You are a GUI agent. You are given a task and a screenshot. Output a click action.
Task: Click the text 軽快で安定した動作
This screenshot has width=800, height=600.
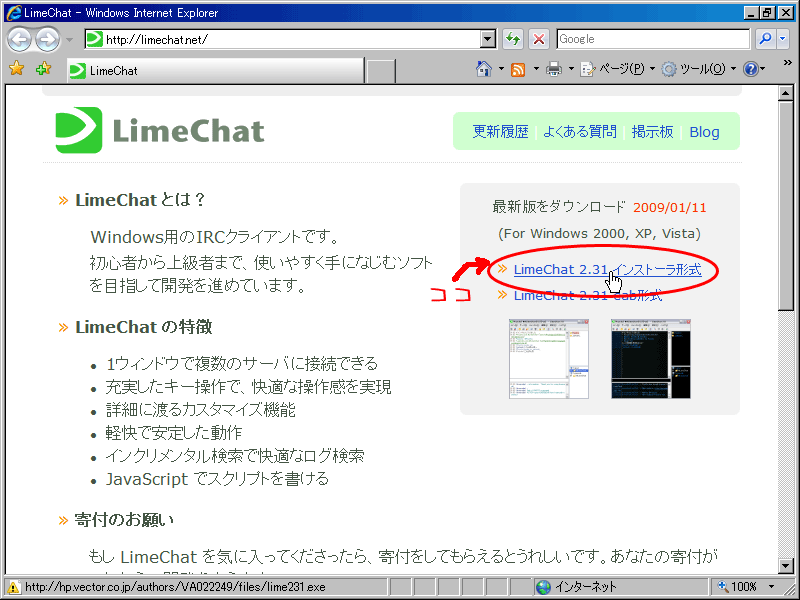point(173,433)
